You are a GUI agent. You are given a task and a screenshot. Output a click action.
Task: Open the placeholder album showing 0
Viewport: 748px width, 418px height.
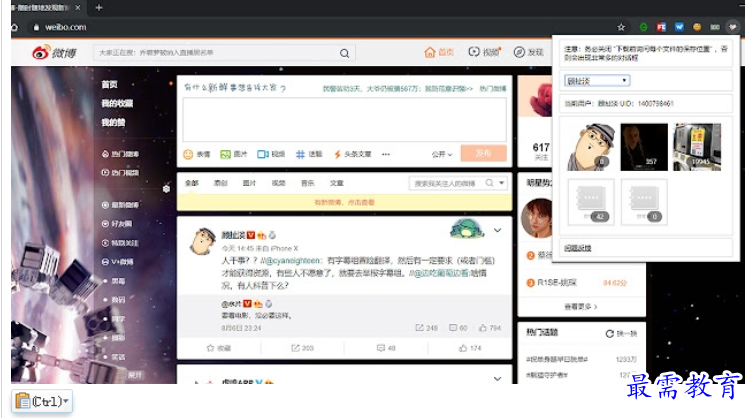(x=644, y=202)
